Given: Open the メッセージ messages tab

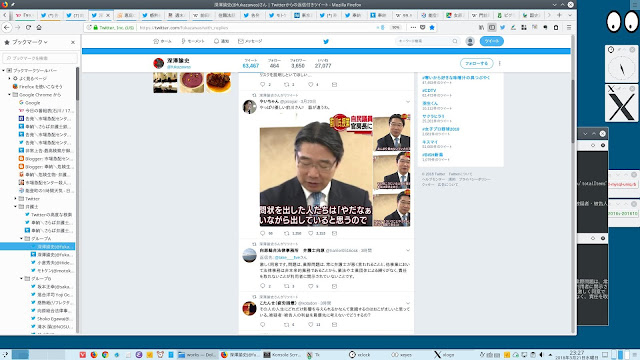Looking at the screenshot, I should pyautogui.click(x=250, y=41).
